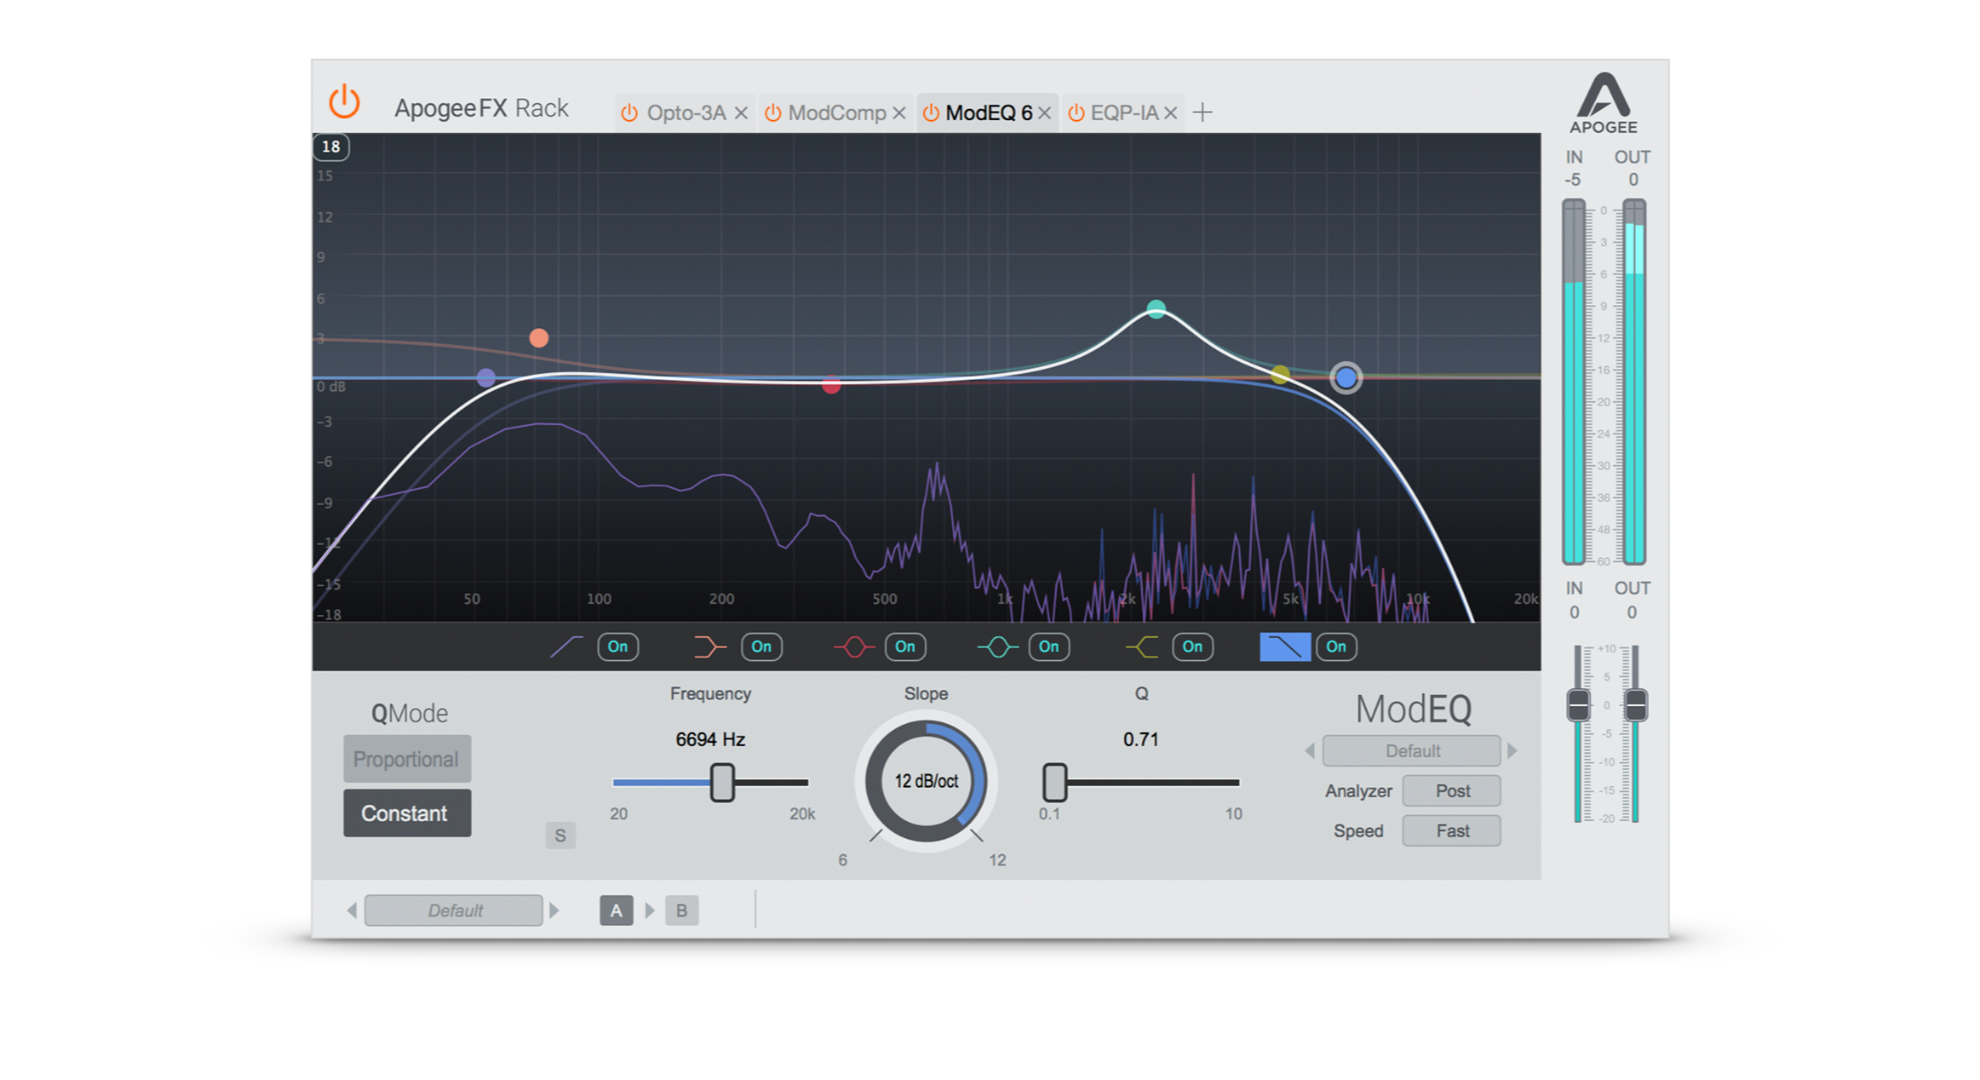Add a new plugin with the plus icon

(x=1203, y=113)
